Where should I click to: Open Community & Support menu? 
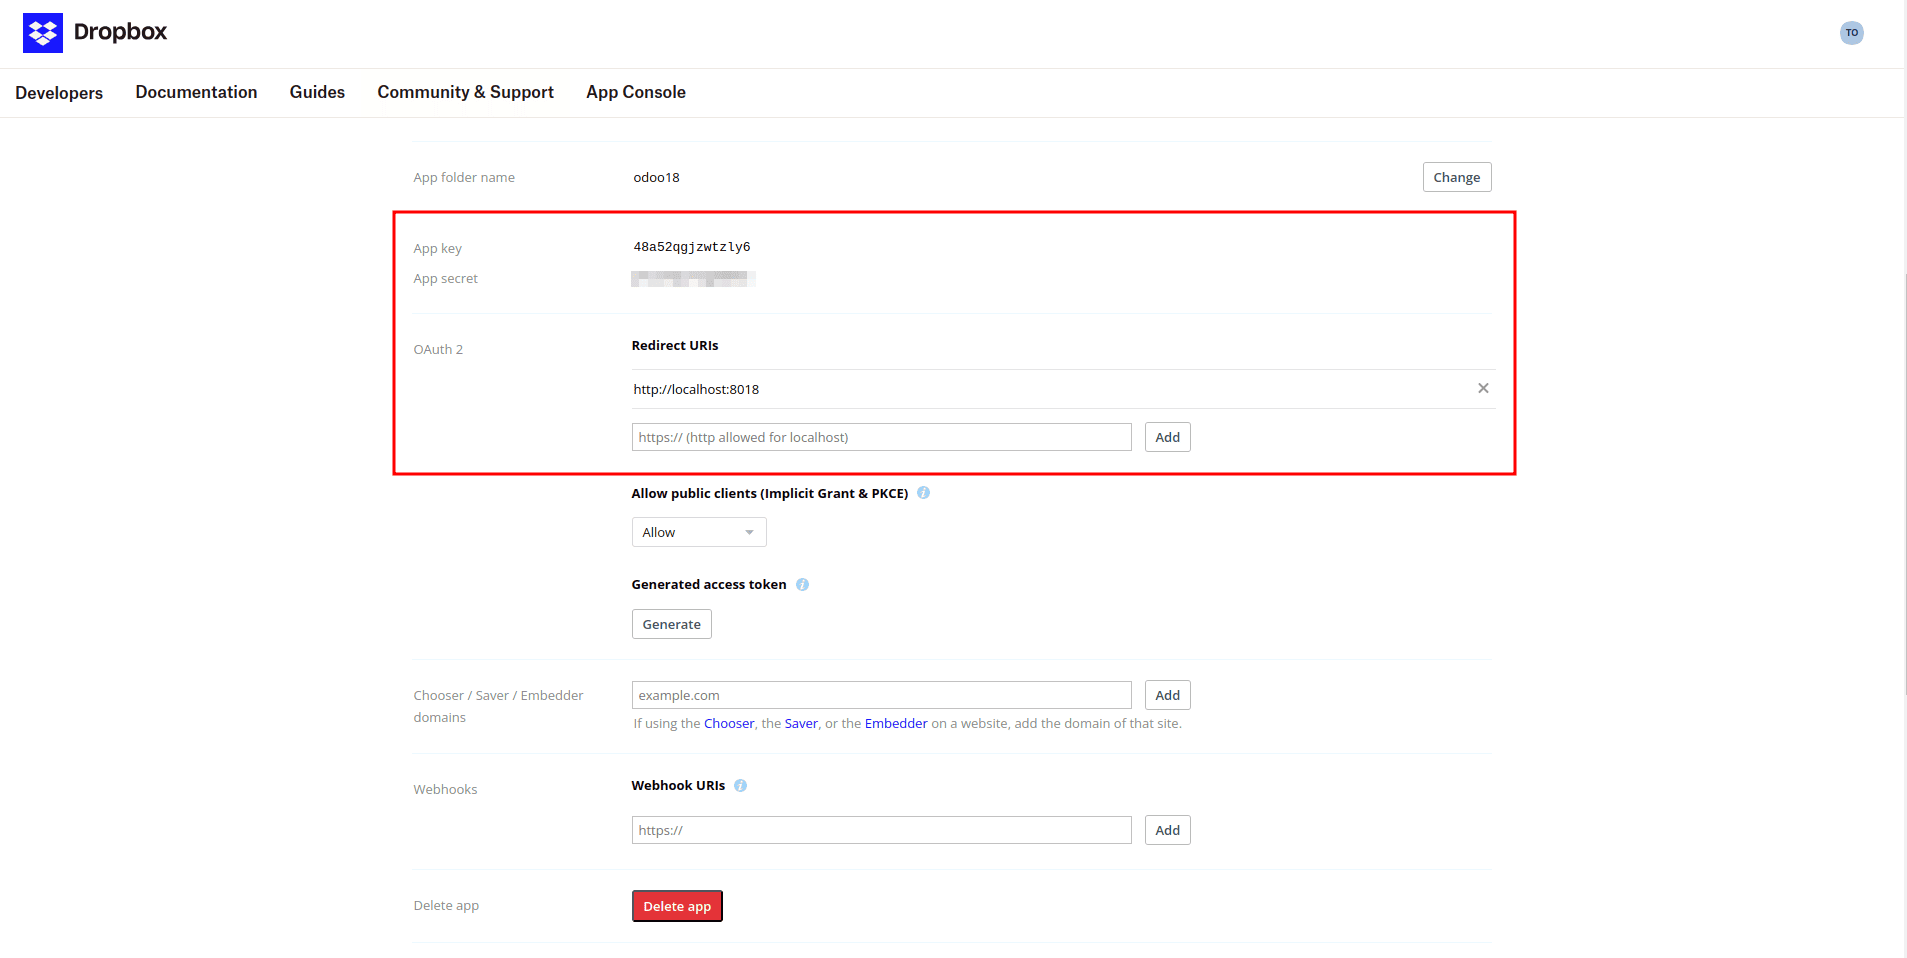465,92
